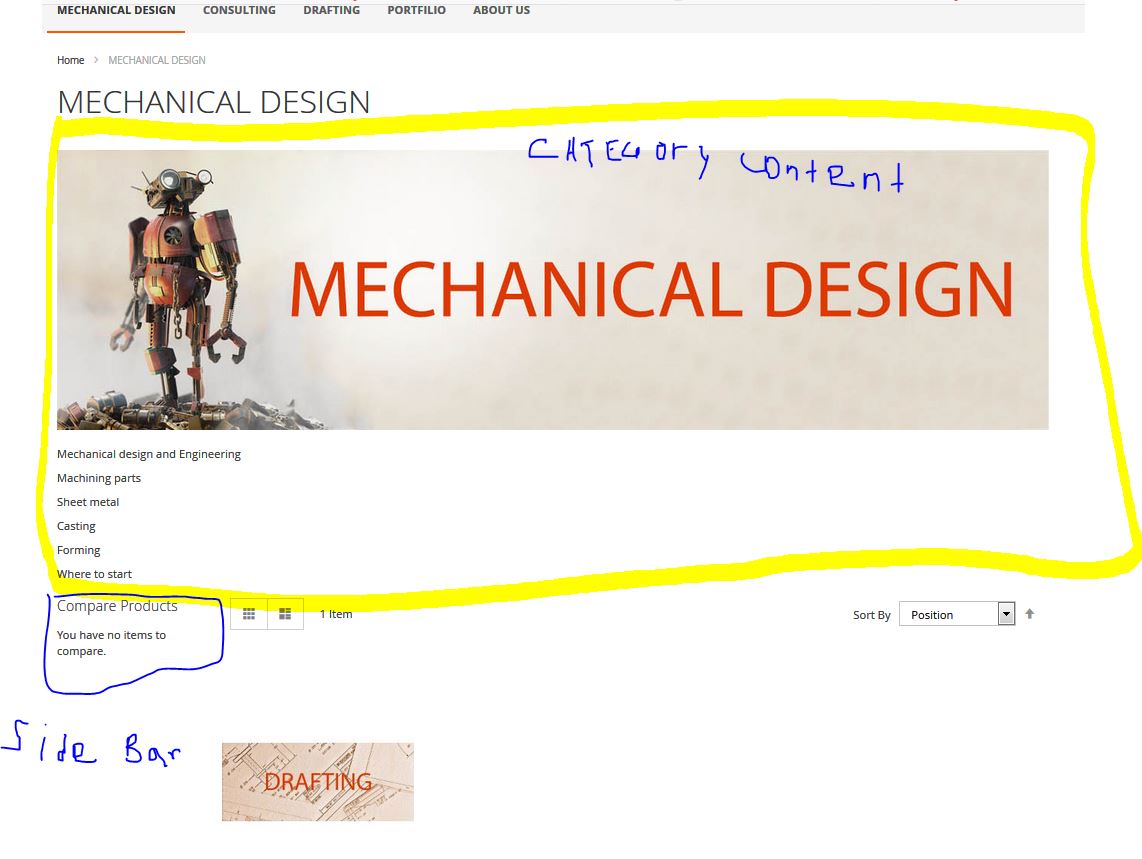Open the PORTFILIO navigation item
The image size is (1142, 859).
(x=416, y=10)
